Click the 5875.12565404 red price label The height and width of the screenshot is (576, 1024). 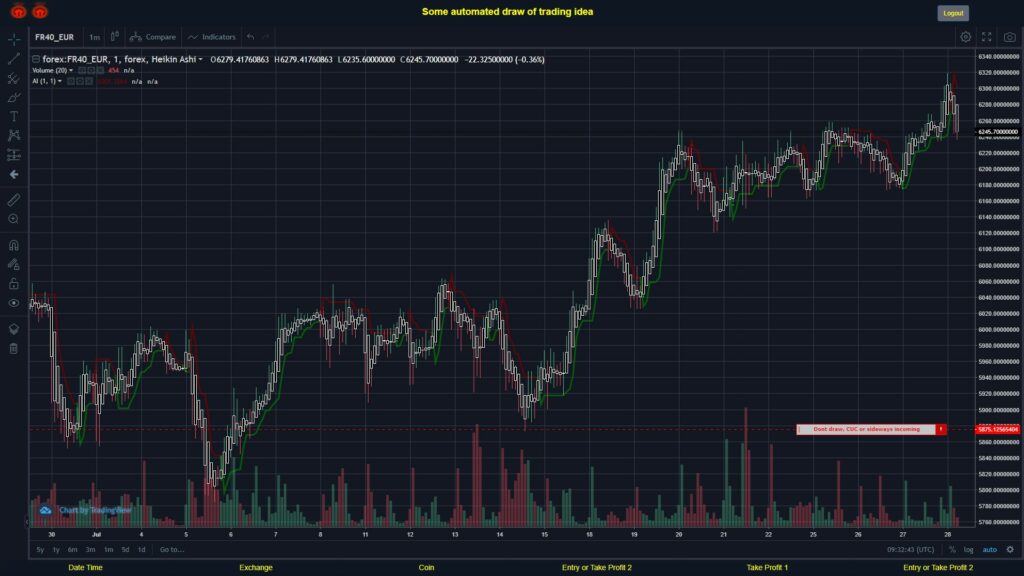[998, 429]
